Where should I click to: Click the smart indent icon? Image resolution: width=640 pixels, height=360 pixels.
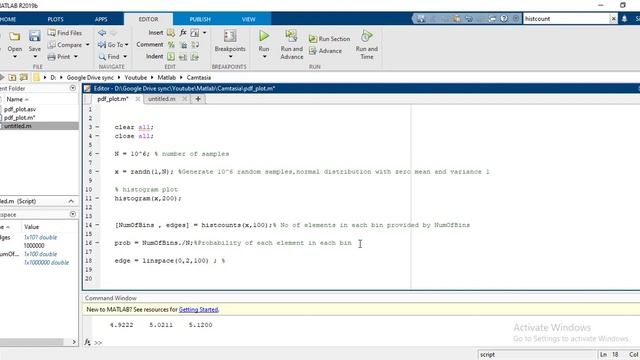click(x=171, y=57)
